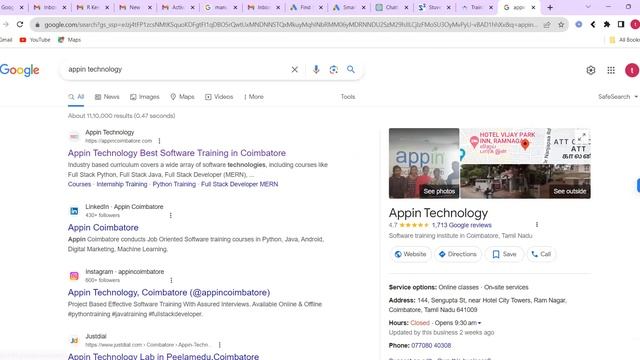The height and width of the screenshot is (360, 640).
Task: Open the Google account avatar beside apps grid
Action: pos(632,70)
